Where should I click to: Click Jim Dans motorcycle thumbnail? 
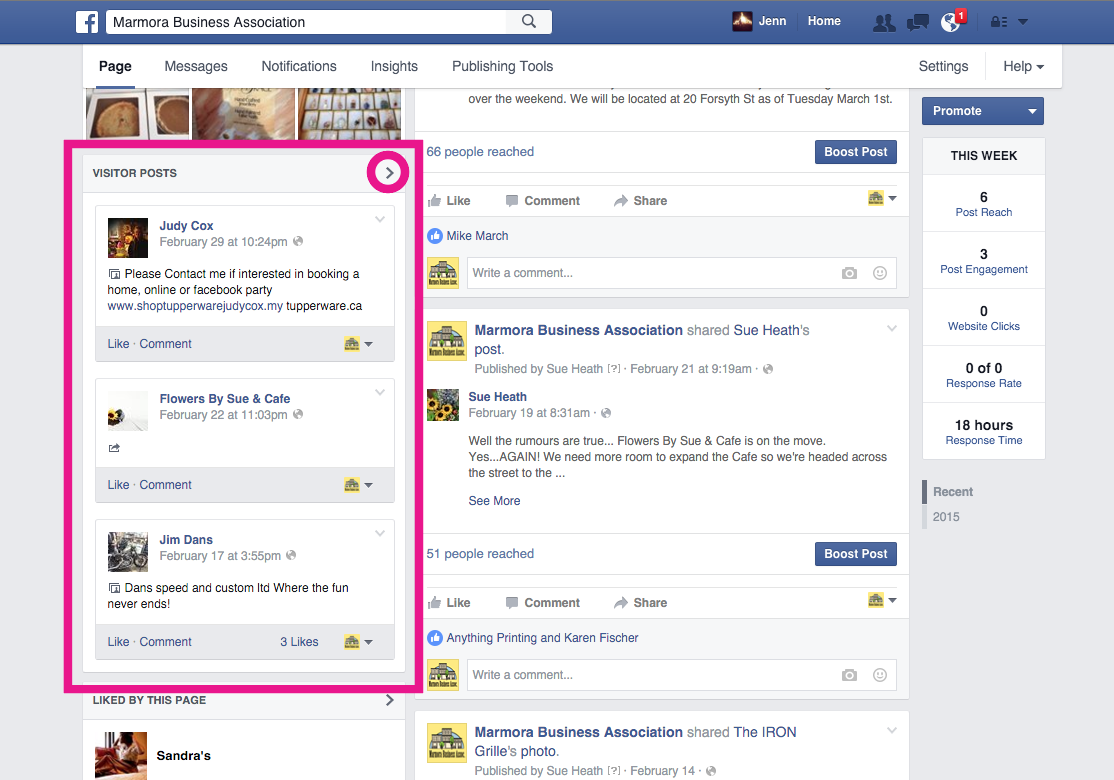point(128,552)
